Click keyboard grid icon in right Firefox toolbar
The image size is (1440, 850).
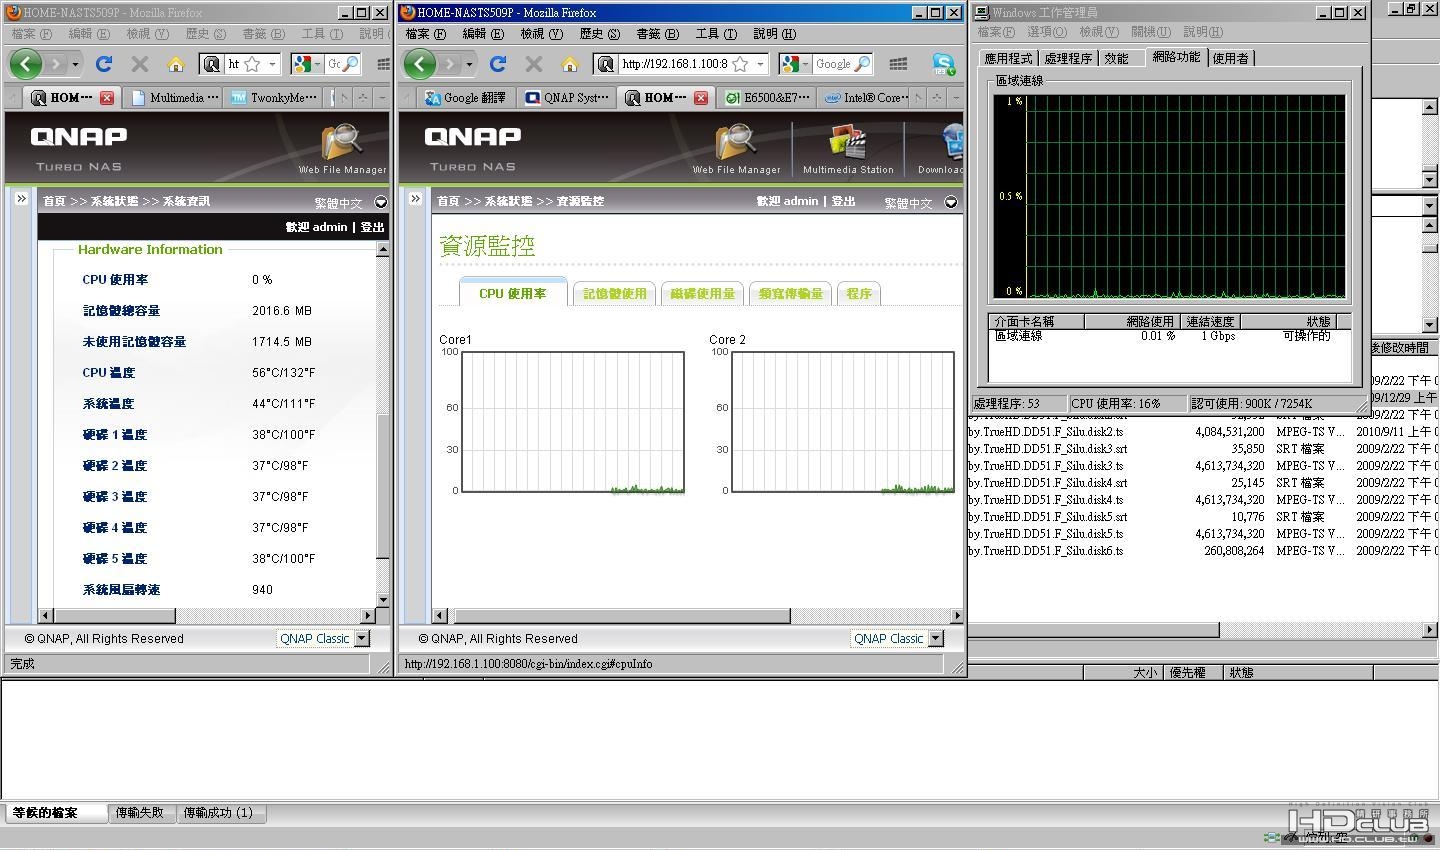tap(898, 64)
